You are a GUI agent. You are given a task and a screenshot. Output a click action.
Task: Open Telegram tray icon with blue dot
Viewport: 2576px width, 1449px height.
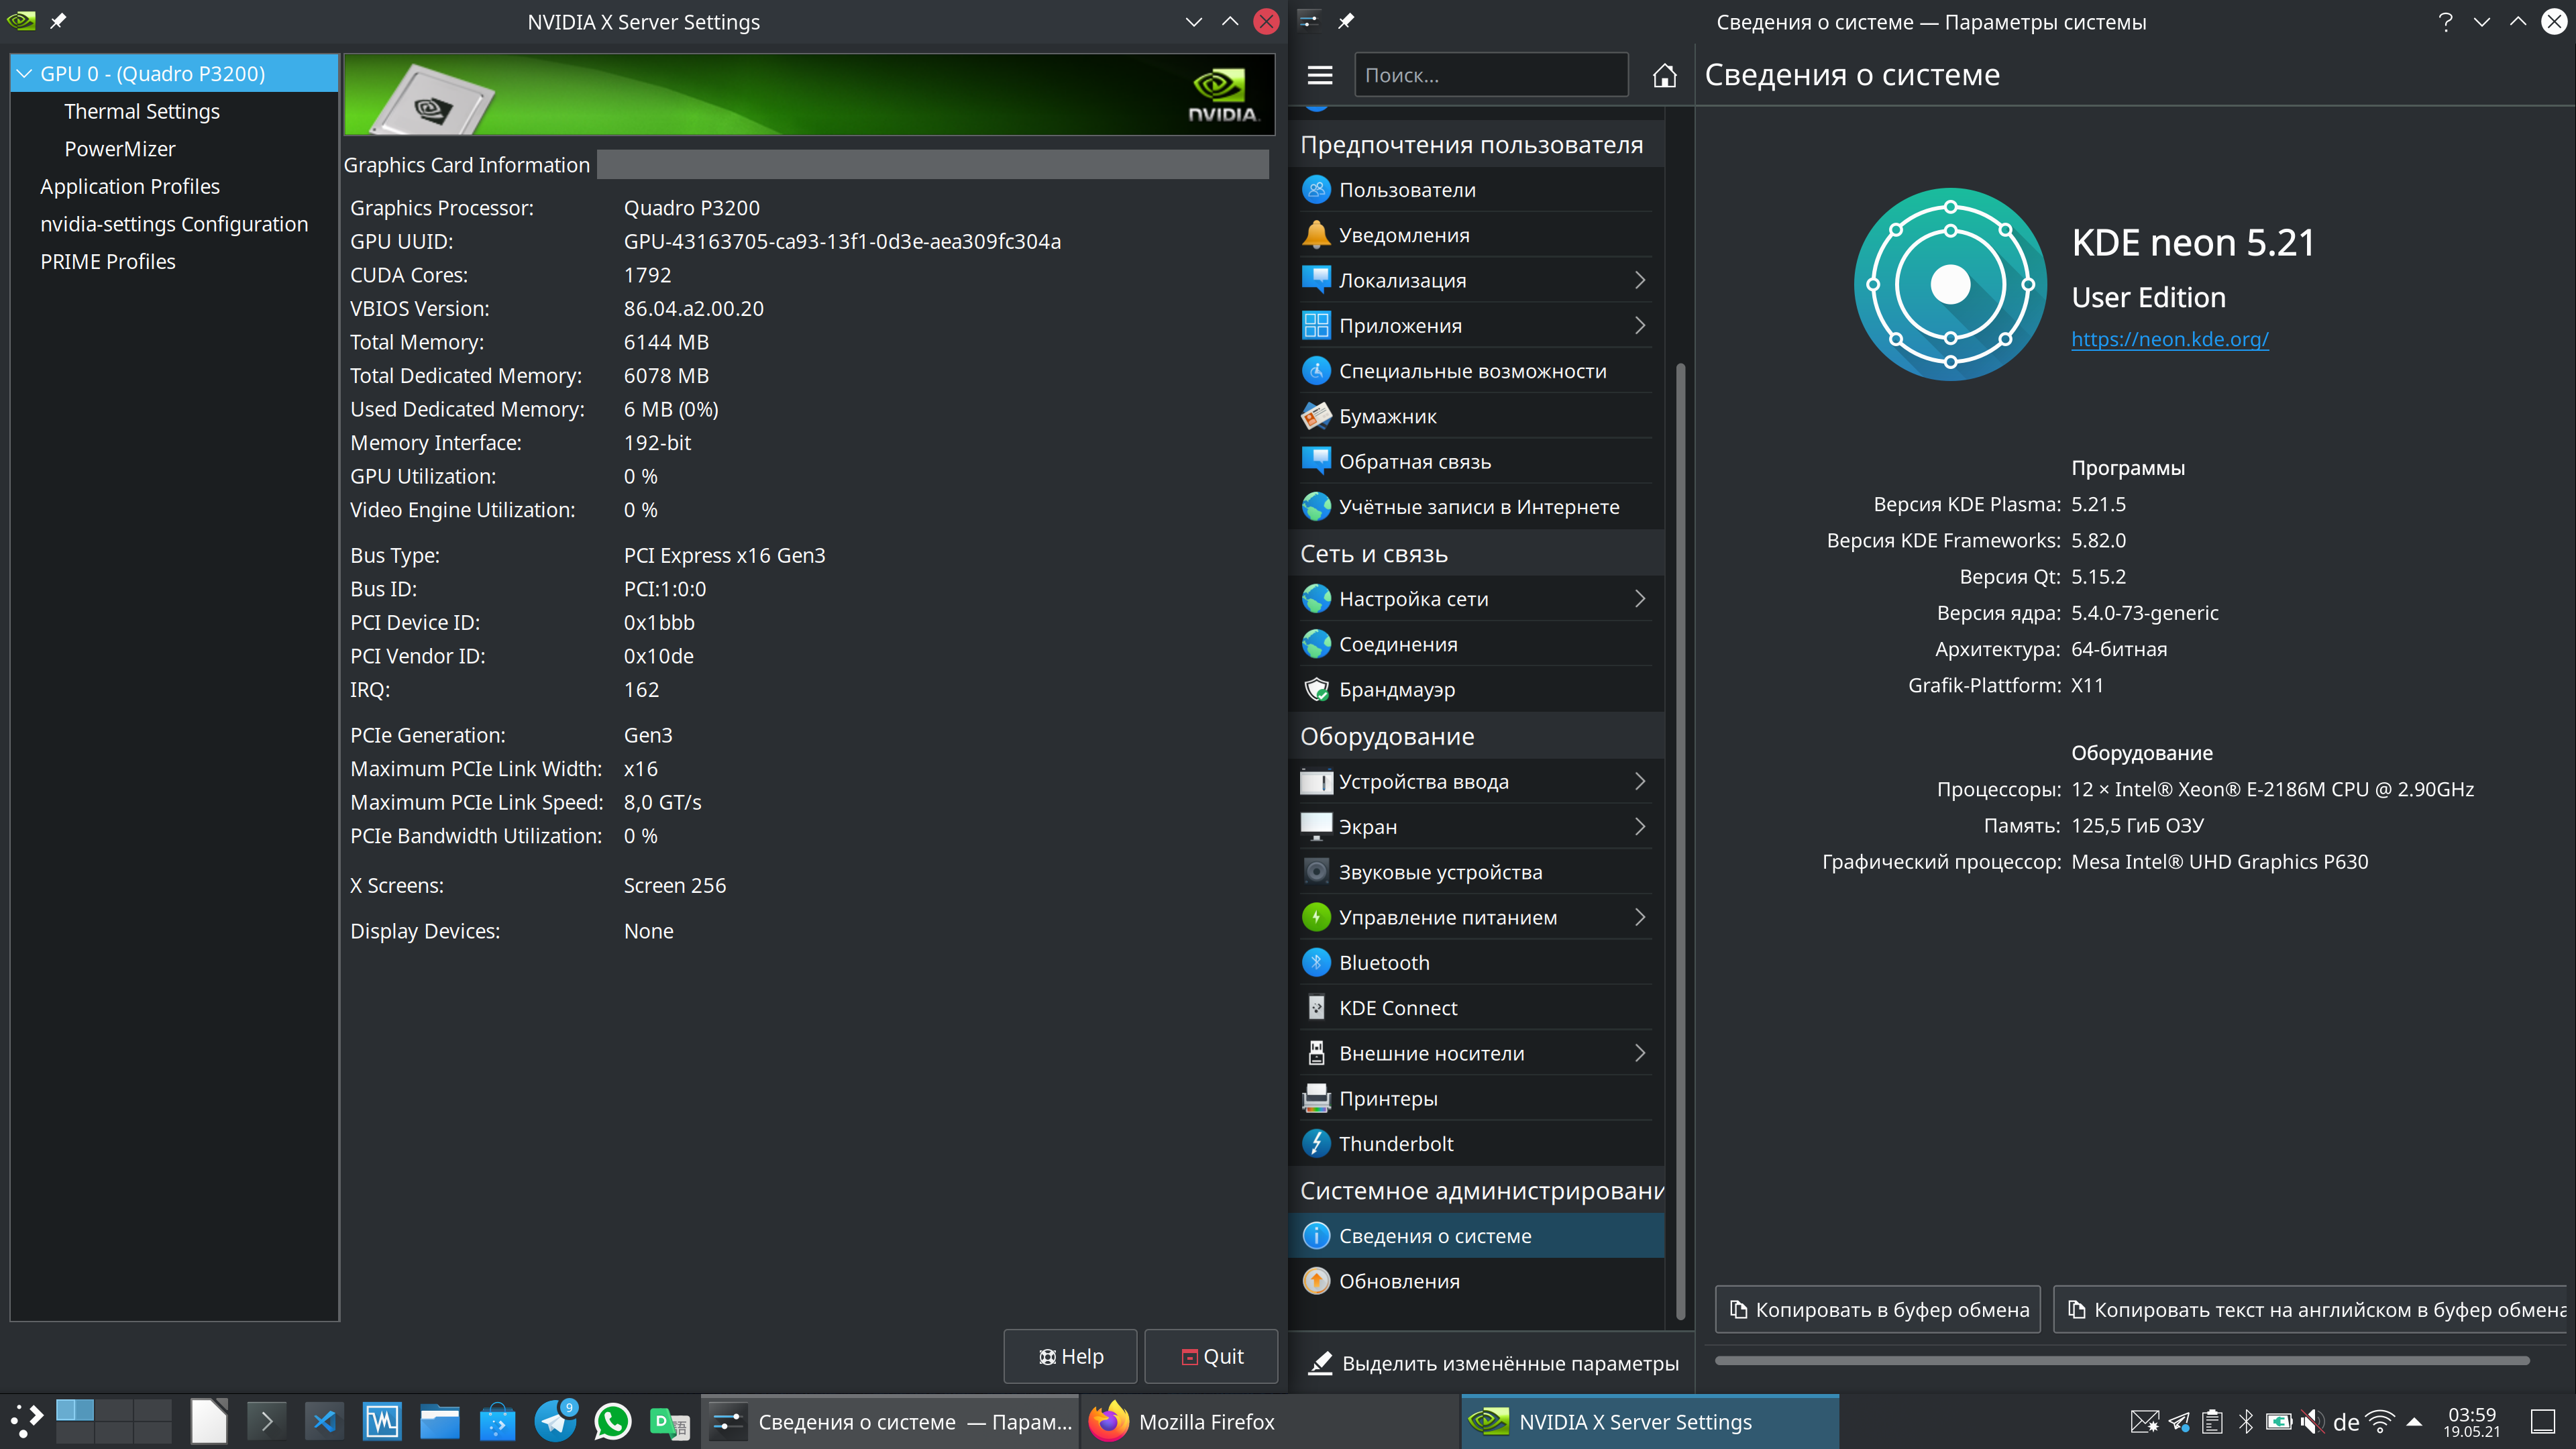tap(2179, 1421)
